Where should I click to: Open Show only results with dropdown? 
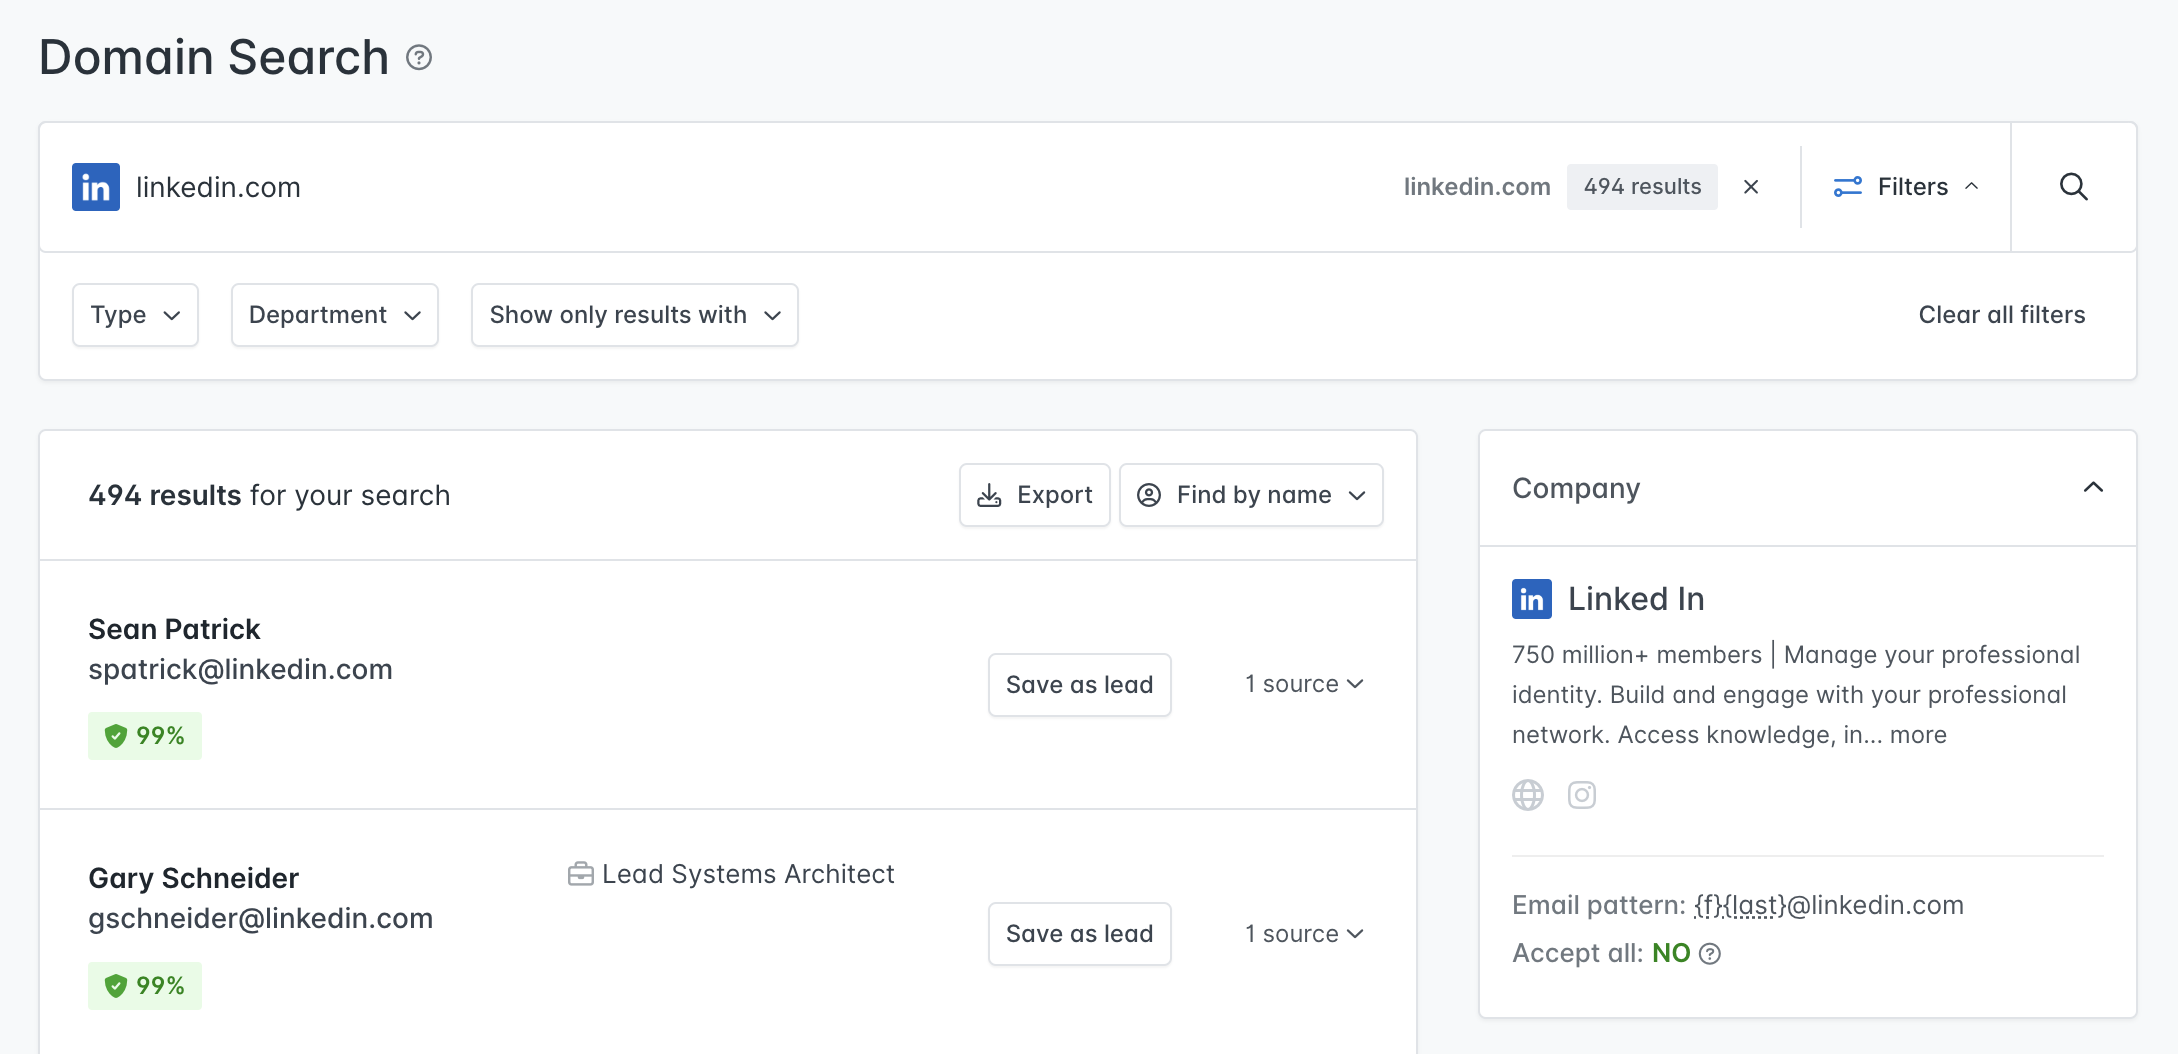tap(635, 315)
